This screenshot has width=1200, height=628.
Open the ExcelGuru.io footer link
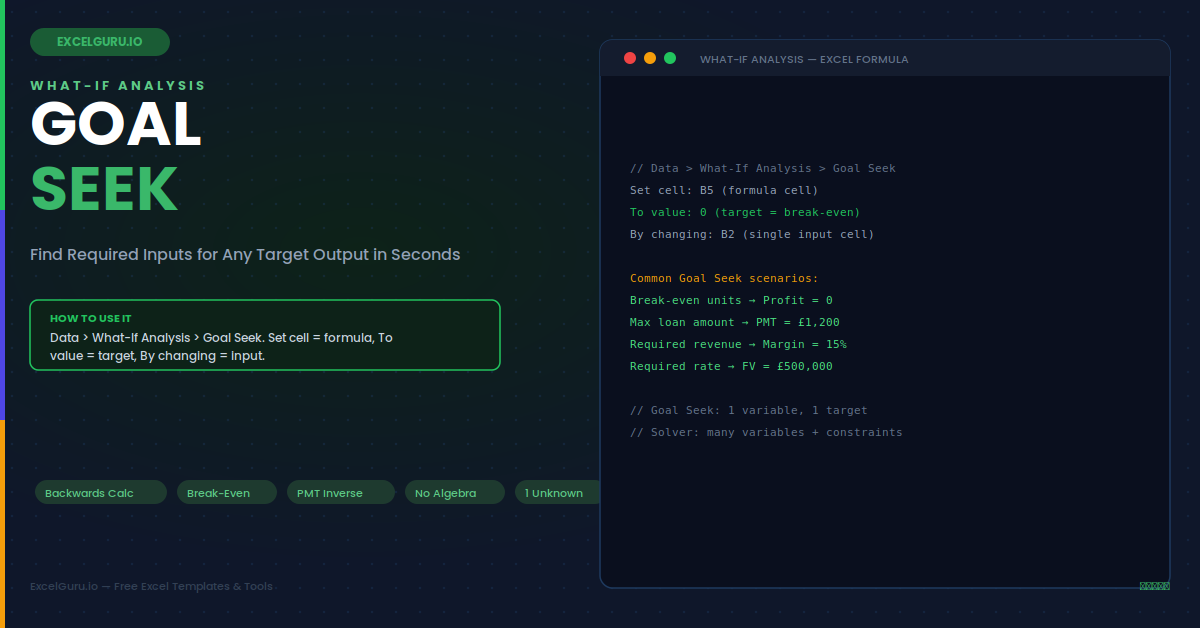(151, 586)
